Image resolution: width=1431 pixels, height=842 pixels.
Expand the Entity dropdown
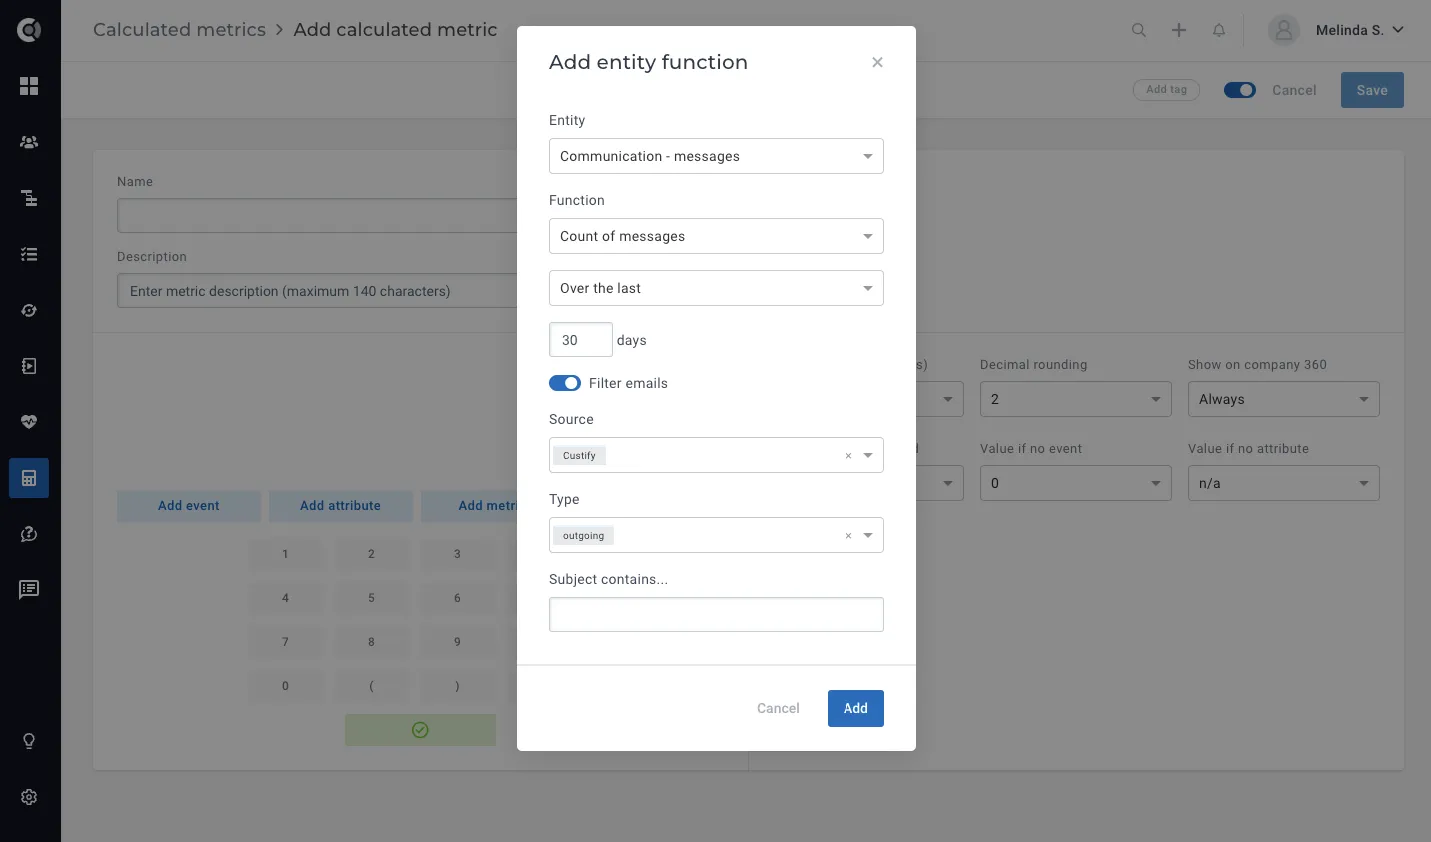point(716,156)
